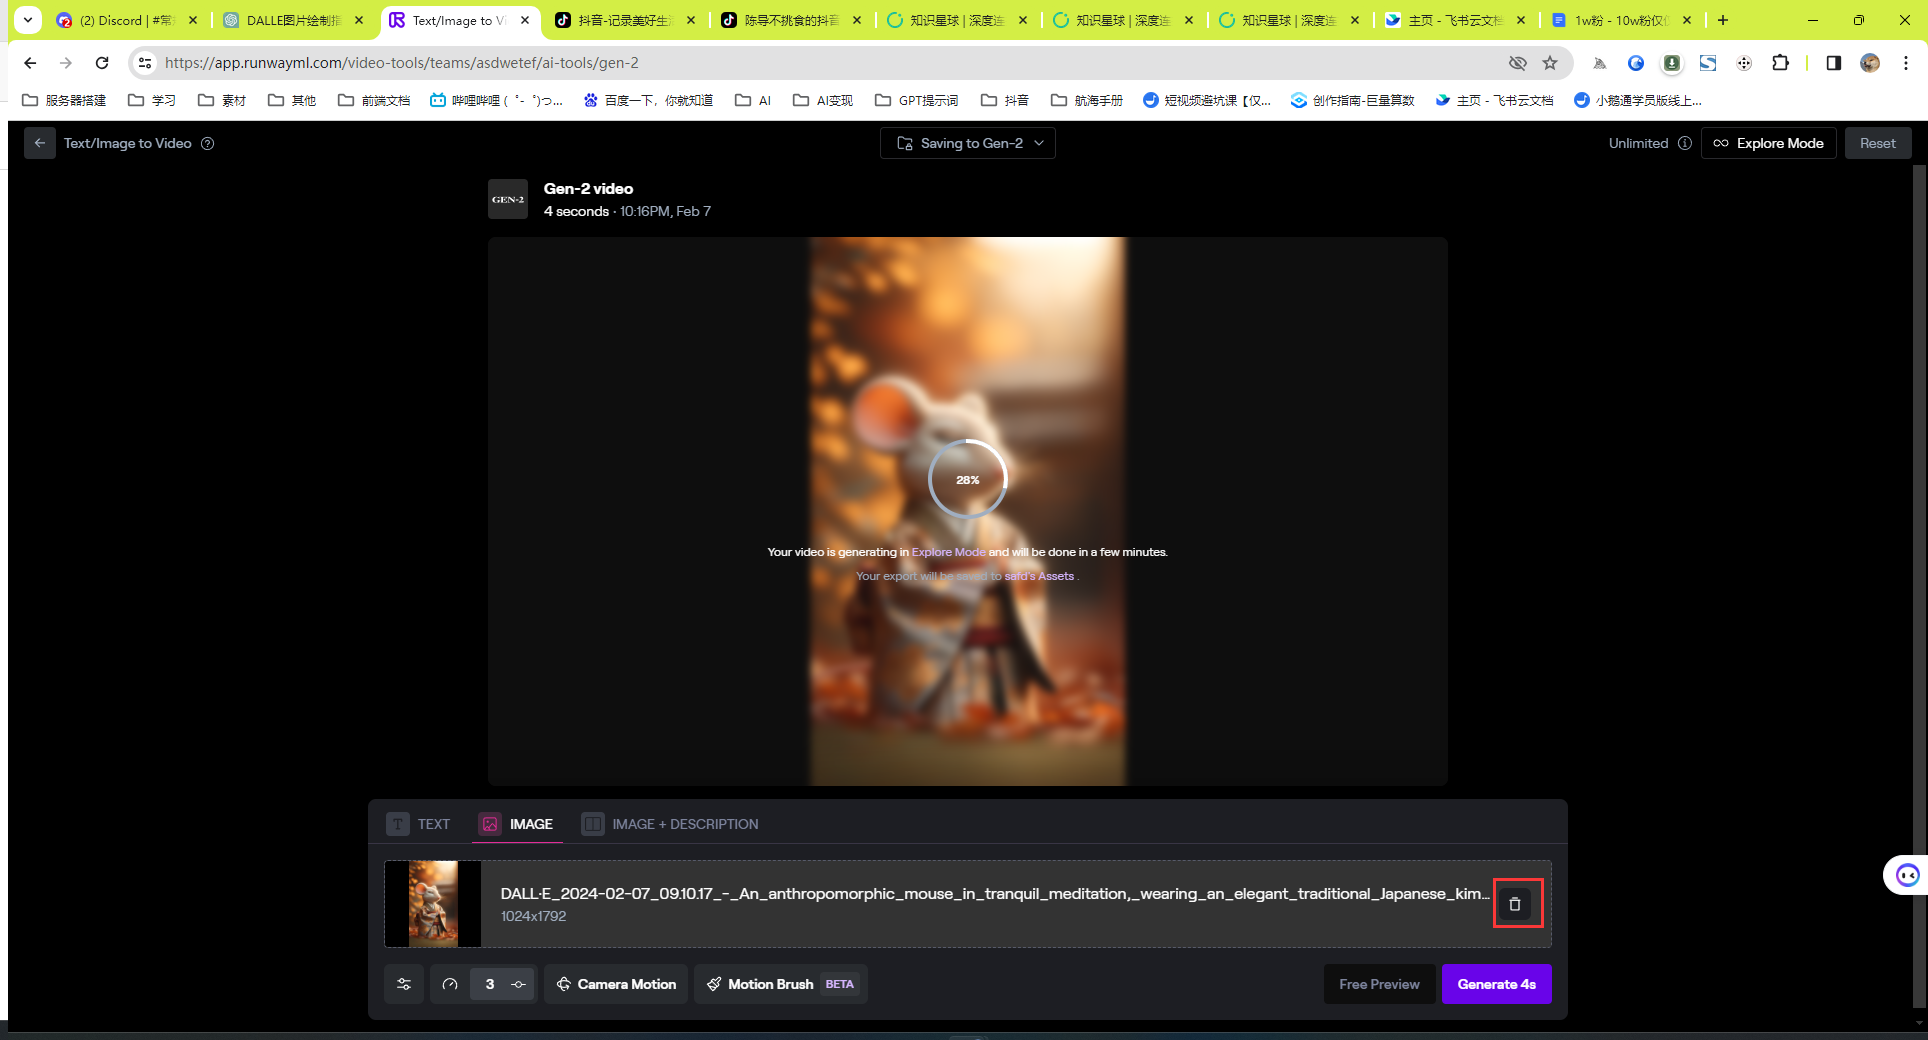Screen dimensions: 1928x1040
Task: Reload the page
Action: [x=102, y=63]
